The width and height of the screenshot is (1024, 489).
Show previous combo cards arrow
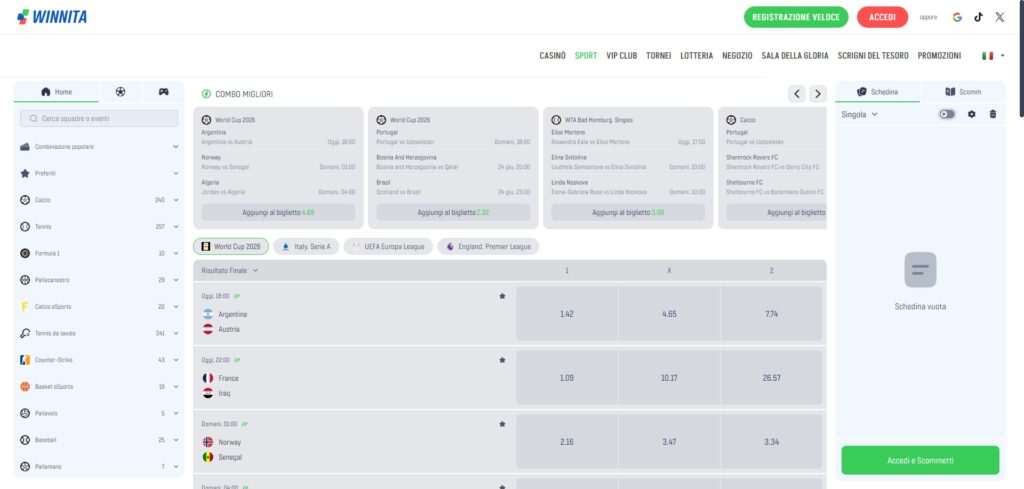(796, 94)
